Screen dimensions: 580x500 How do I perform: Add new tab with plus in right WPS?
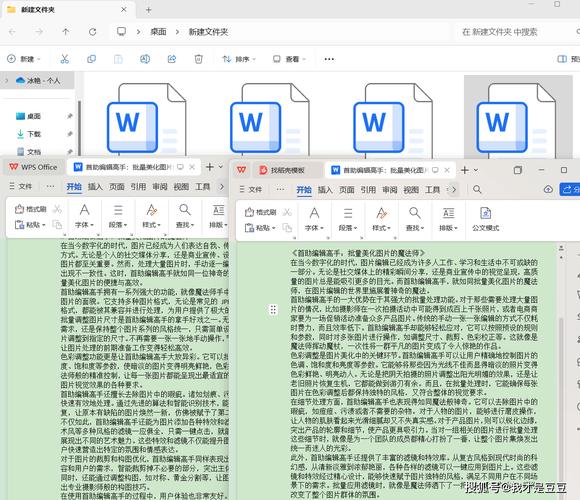[x=465, y=170]
